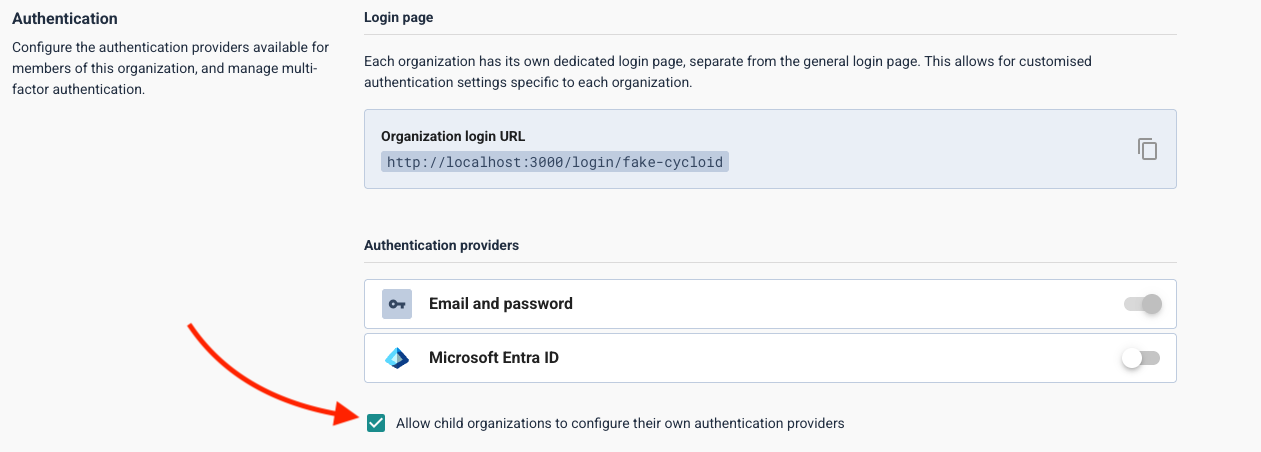Screen dimensions: 1261x452
Task: Disable the Email and password toggle
Action: point(1142,304)
